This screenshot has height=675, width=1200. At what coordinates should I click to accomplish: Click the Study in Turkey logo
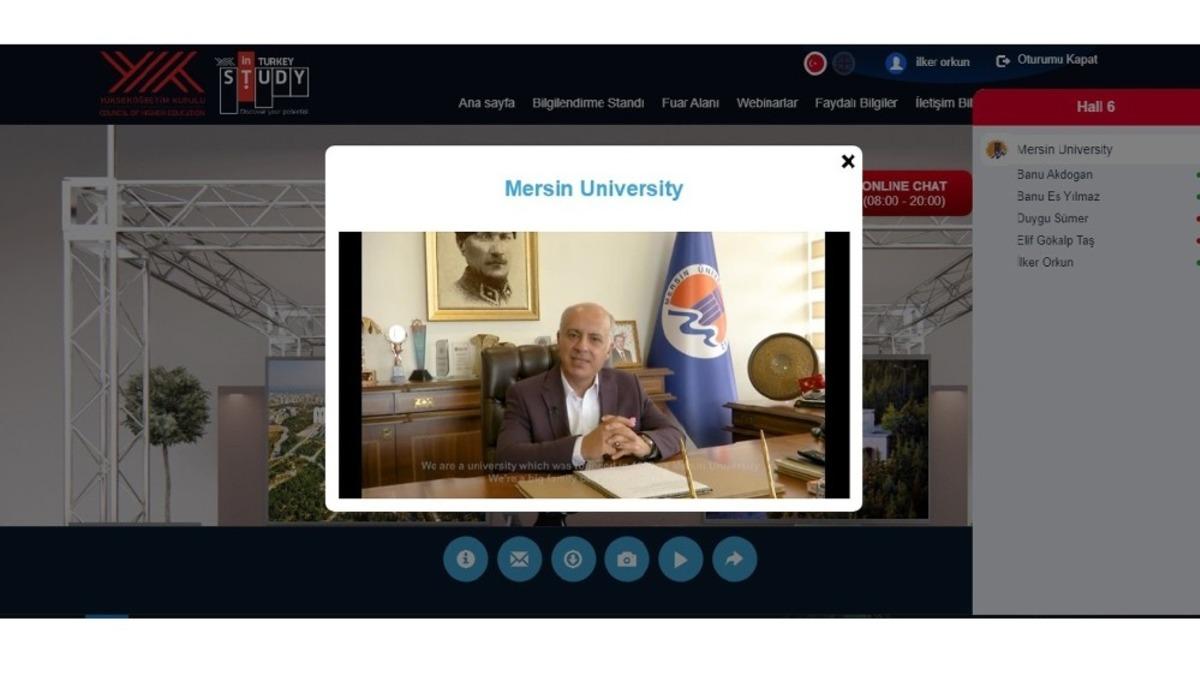click(x=263, y=85)
